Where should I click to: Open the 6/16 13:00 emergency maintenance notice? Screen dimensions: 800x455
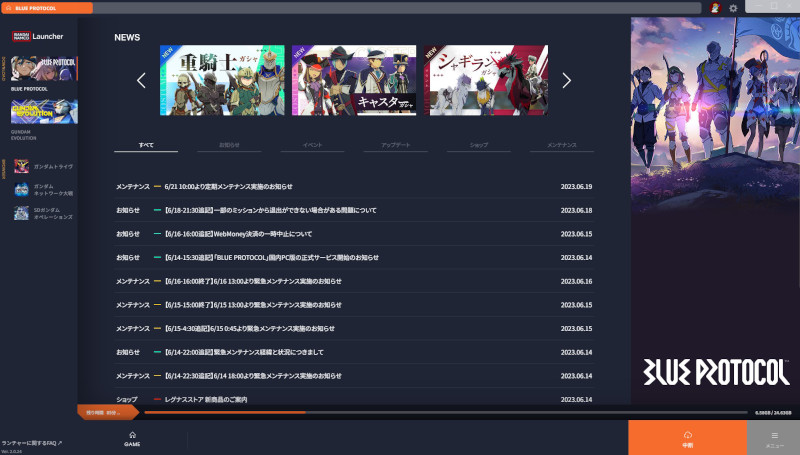pyautogui.click(x=354, y=281)
